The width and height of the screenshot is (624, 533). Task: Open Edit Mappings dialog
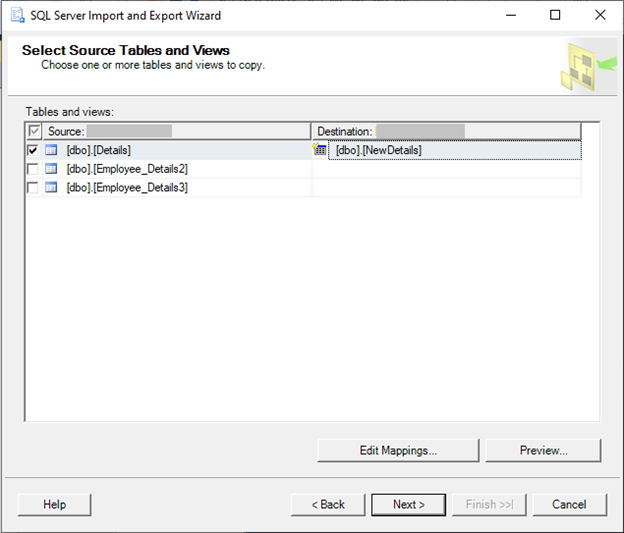[x=398, y=450]
